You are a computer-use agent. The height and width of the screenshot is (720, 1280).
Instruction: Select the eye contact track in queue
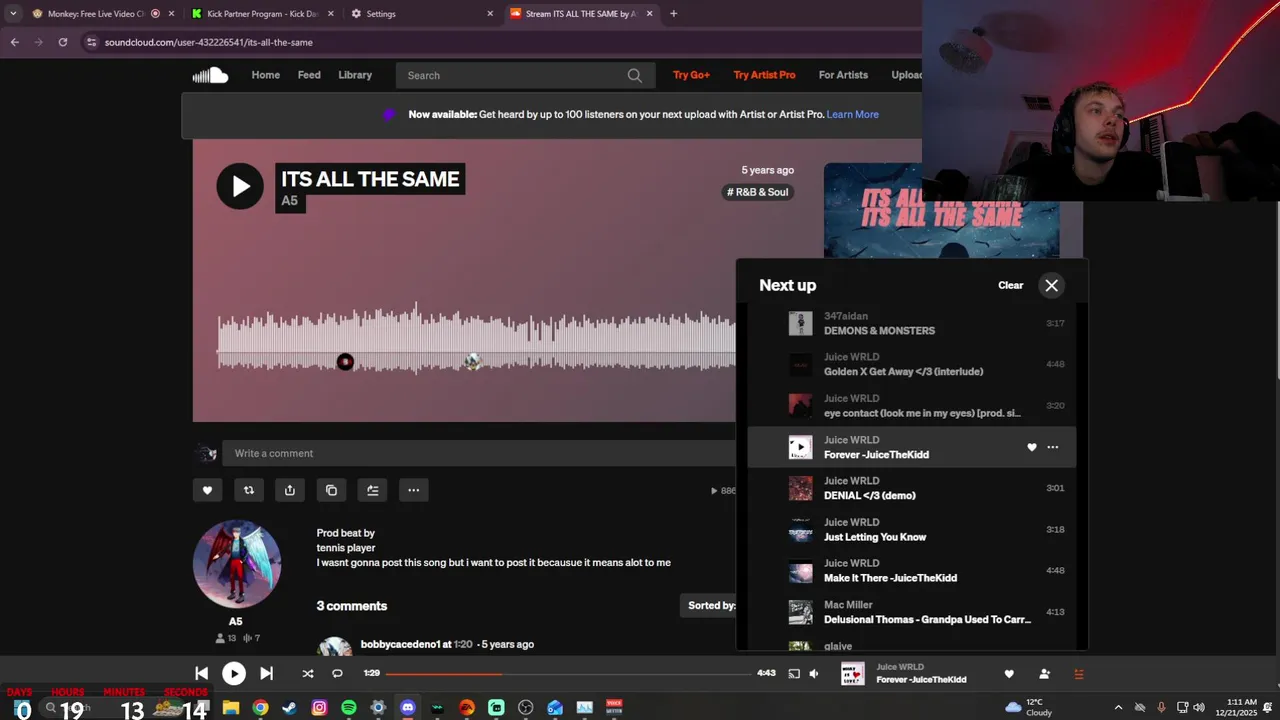pos(912,406)
